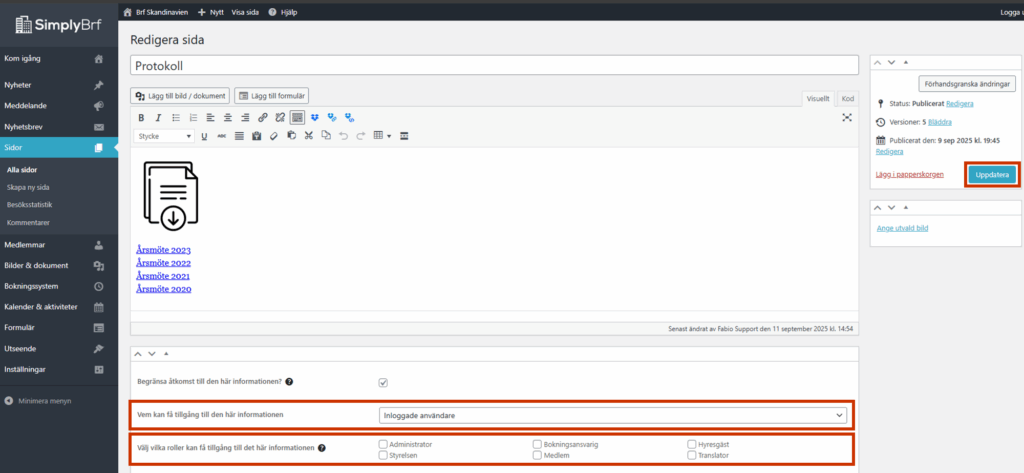This screenshot has width=1024, height=473.
Task: Open the table insert dropdown
Action: [382, 136]
